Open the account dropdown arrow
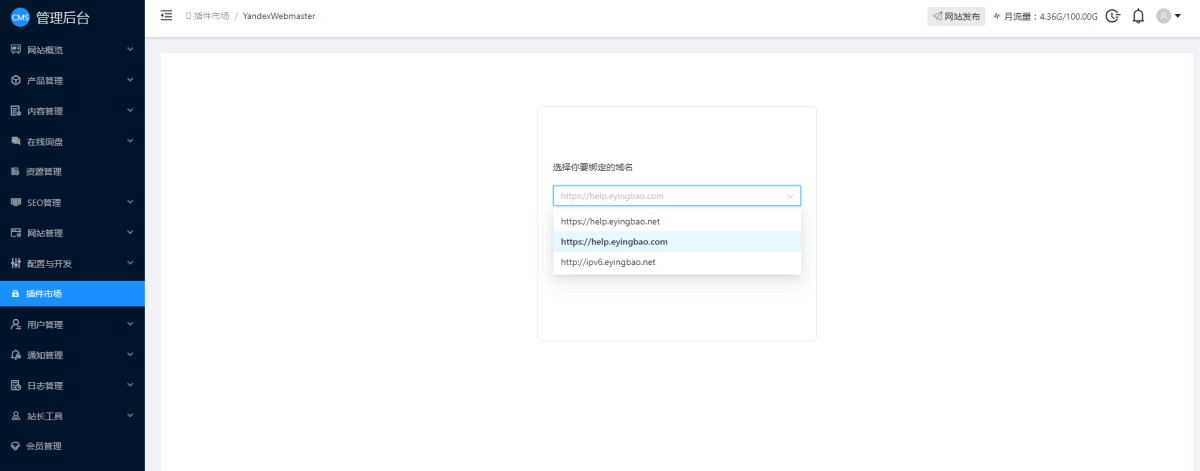Screen dimensions: 1200x471 (1177, 17)
